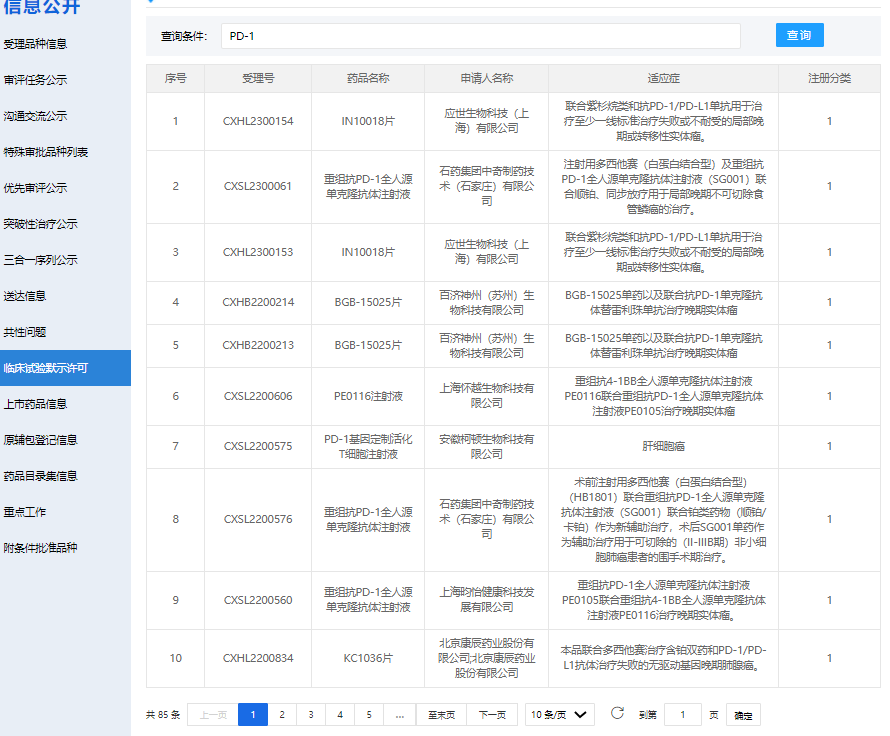Viewport: 890px width, 736px height.
Task: Open the 10条/页 page size dropdown
Action: click(559, 715)
